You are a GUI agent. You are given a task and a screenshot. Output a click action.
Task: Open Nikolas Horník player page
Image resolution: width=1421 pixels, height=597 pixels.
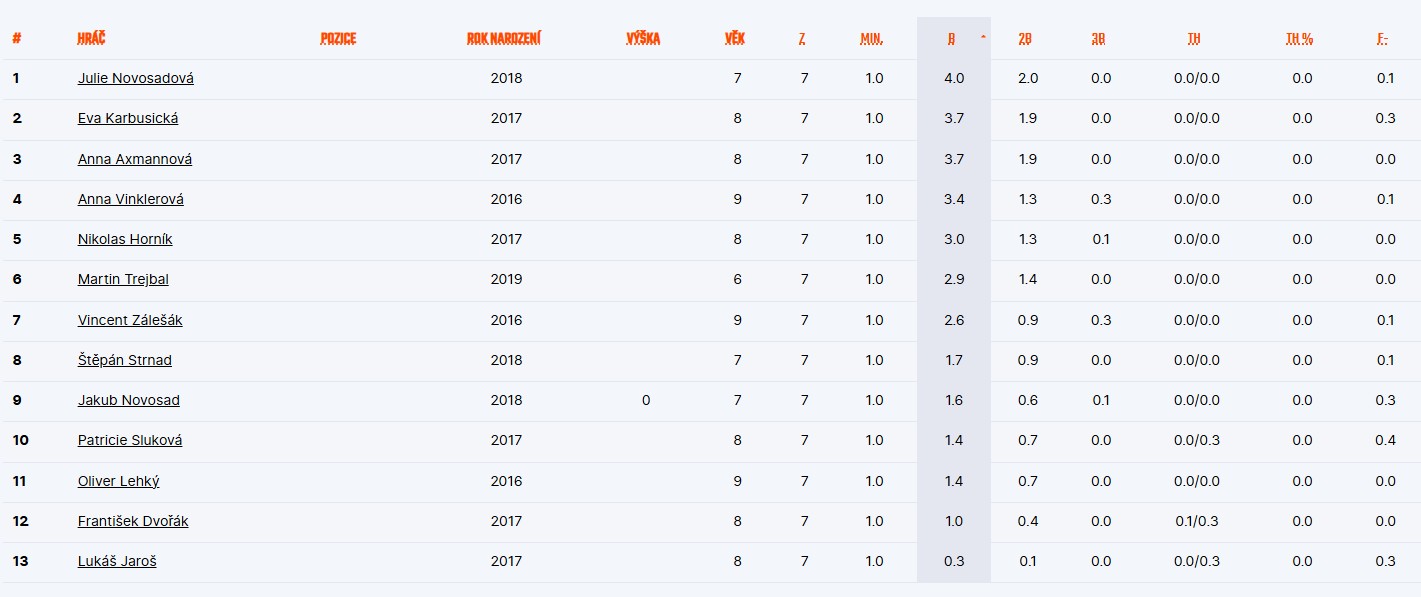127,239
